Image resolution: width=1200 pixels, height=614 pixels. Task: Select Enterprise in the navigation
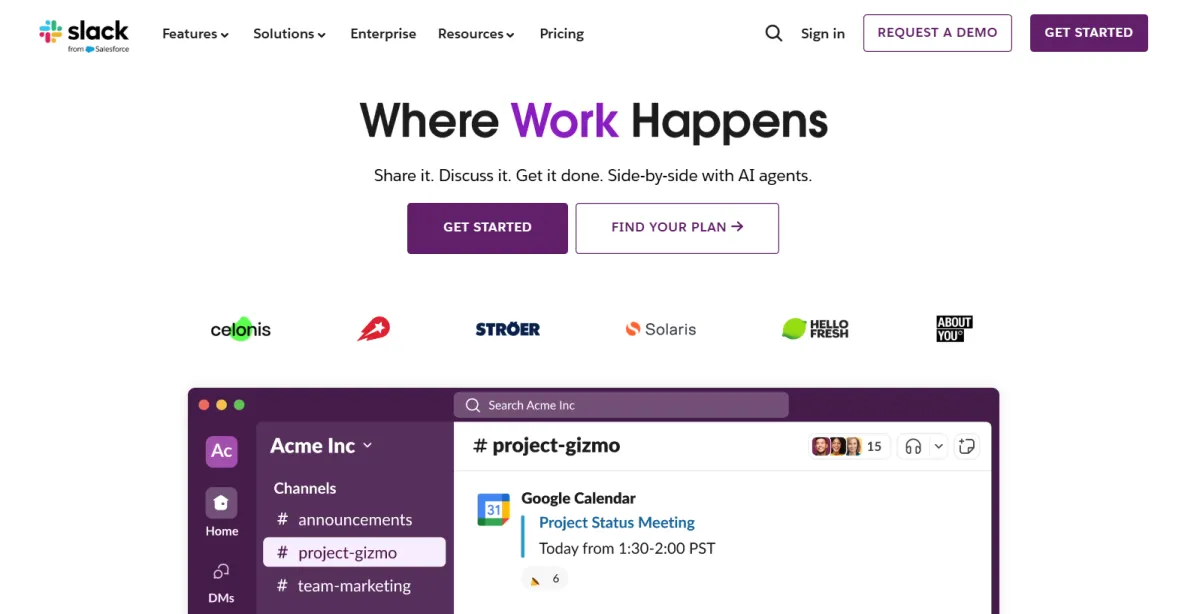click(x=383, y=33)
